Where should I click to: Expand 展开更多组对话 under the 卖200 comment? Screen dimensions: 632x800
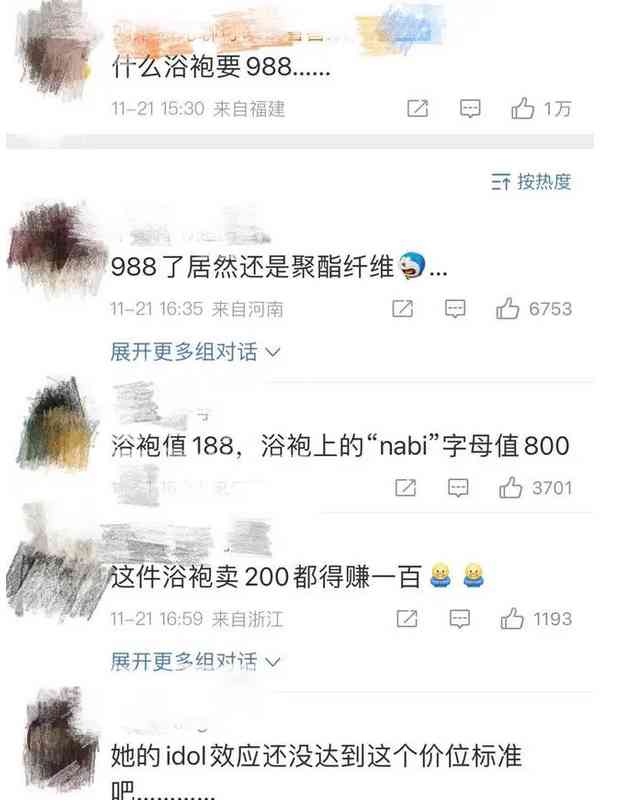pos(195,662)
